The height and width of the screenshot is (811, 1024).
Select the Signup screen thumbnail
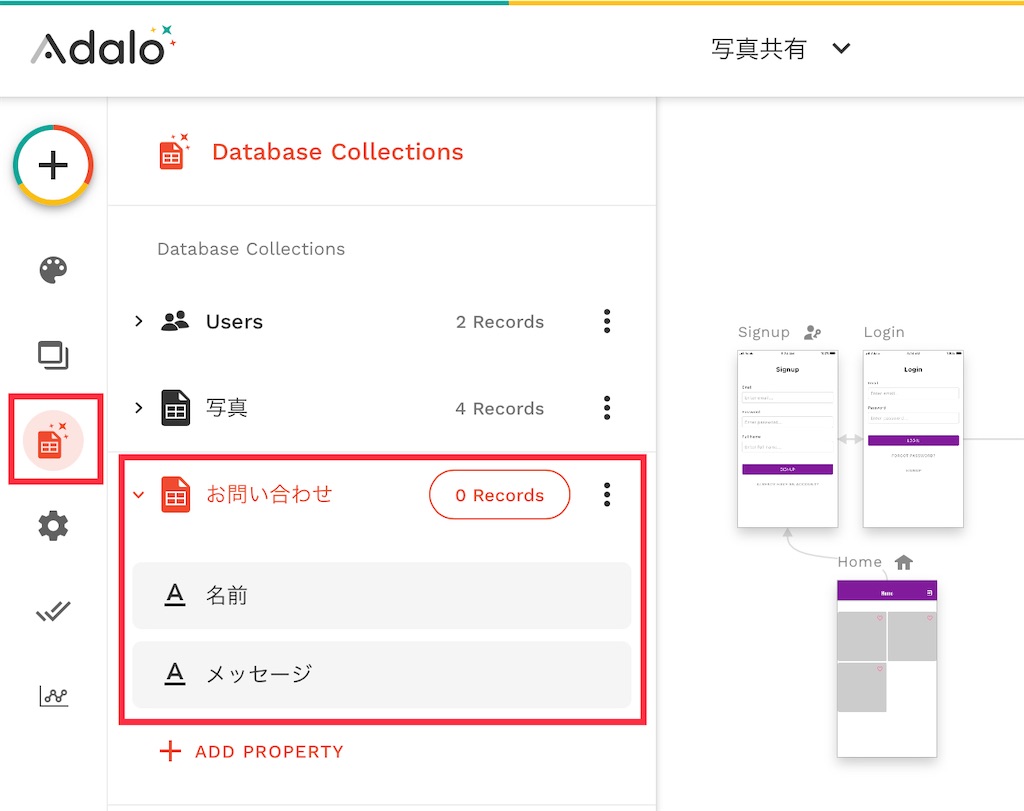[788, 439]
